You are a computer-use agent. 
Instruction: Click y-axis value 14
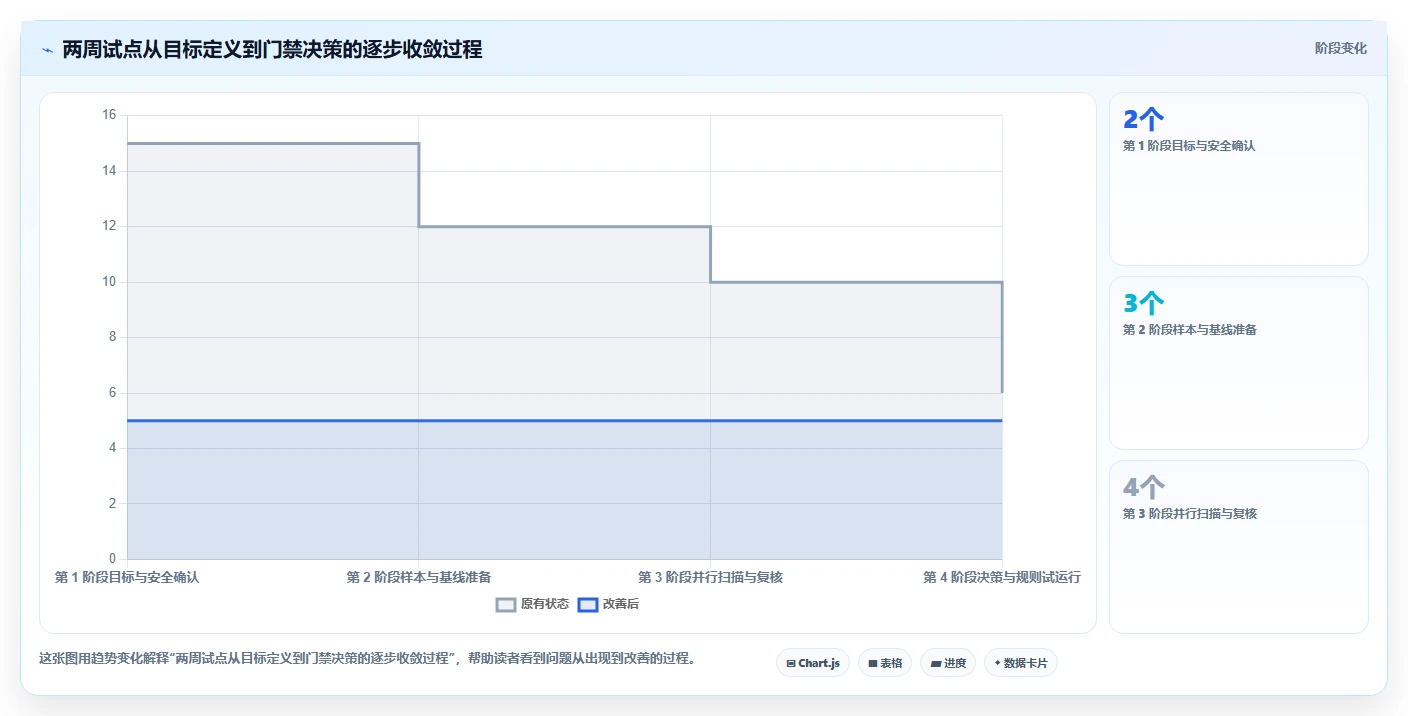click(x=109, y=171)
